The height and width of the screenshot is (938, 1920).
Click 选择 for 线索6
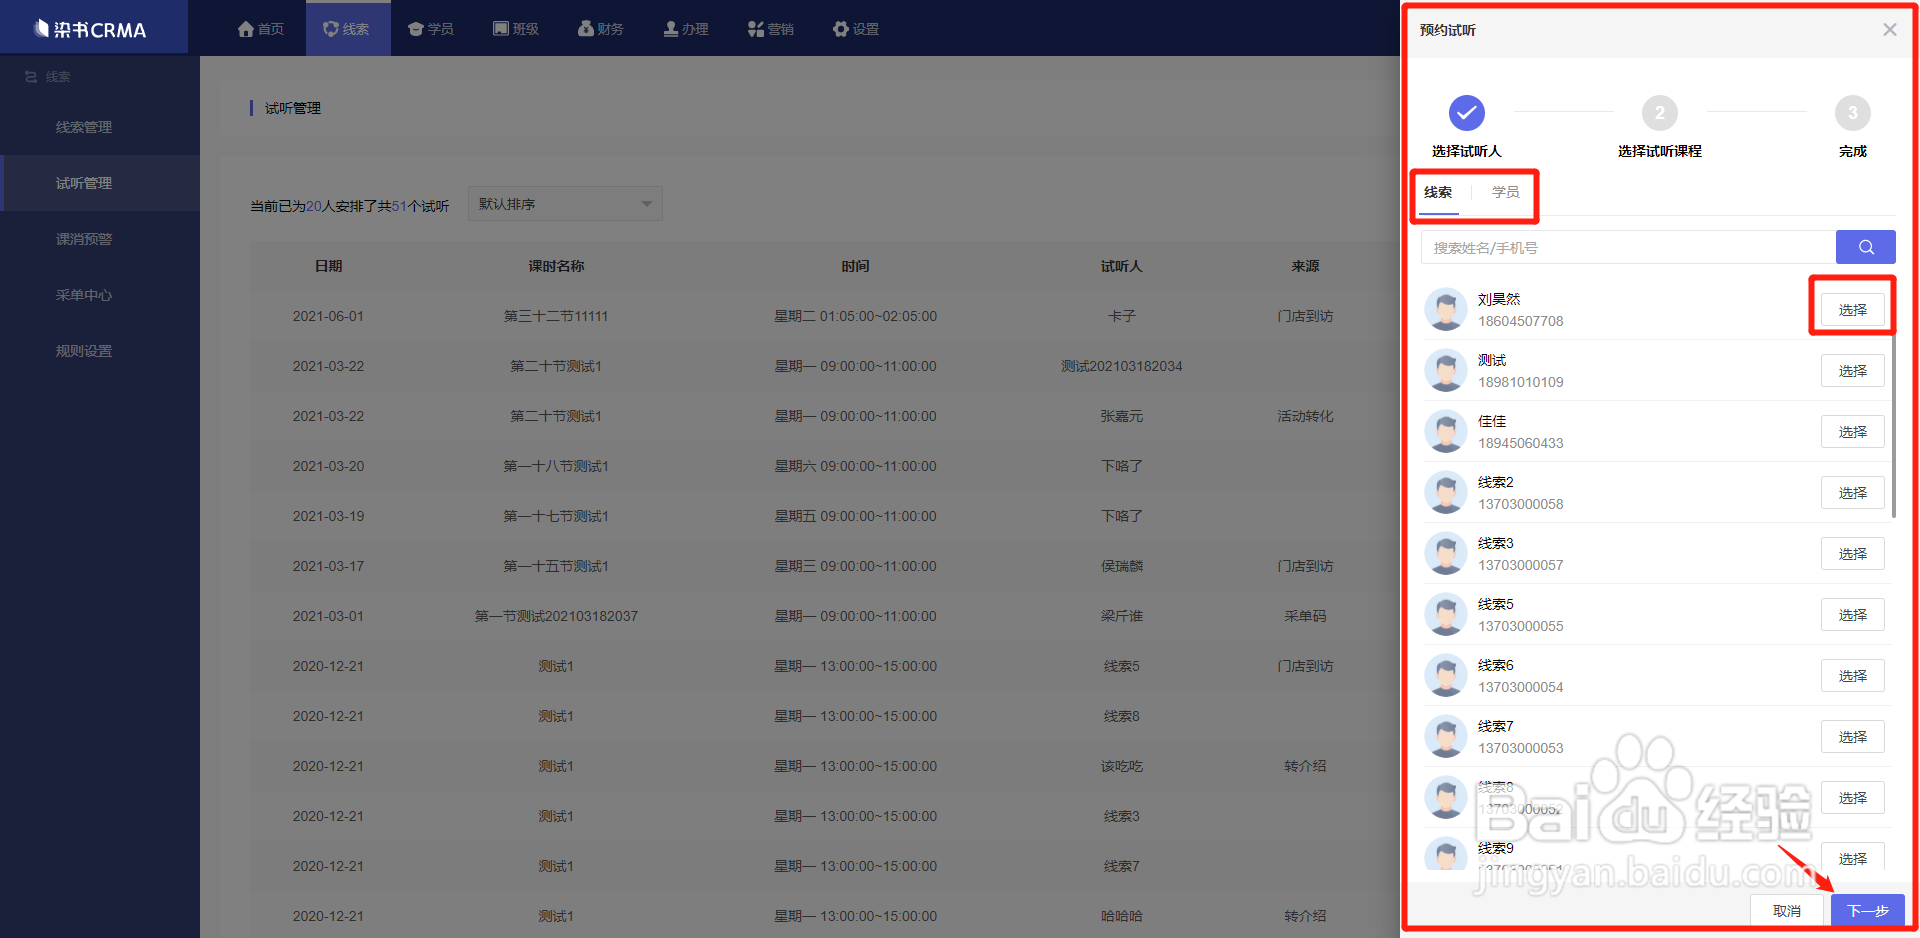(x=1853, y=676)
